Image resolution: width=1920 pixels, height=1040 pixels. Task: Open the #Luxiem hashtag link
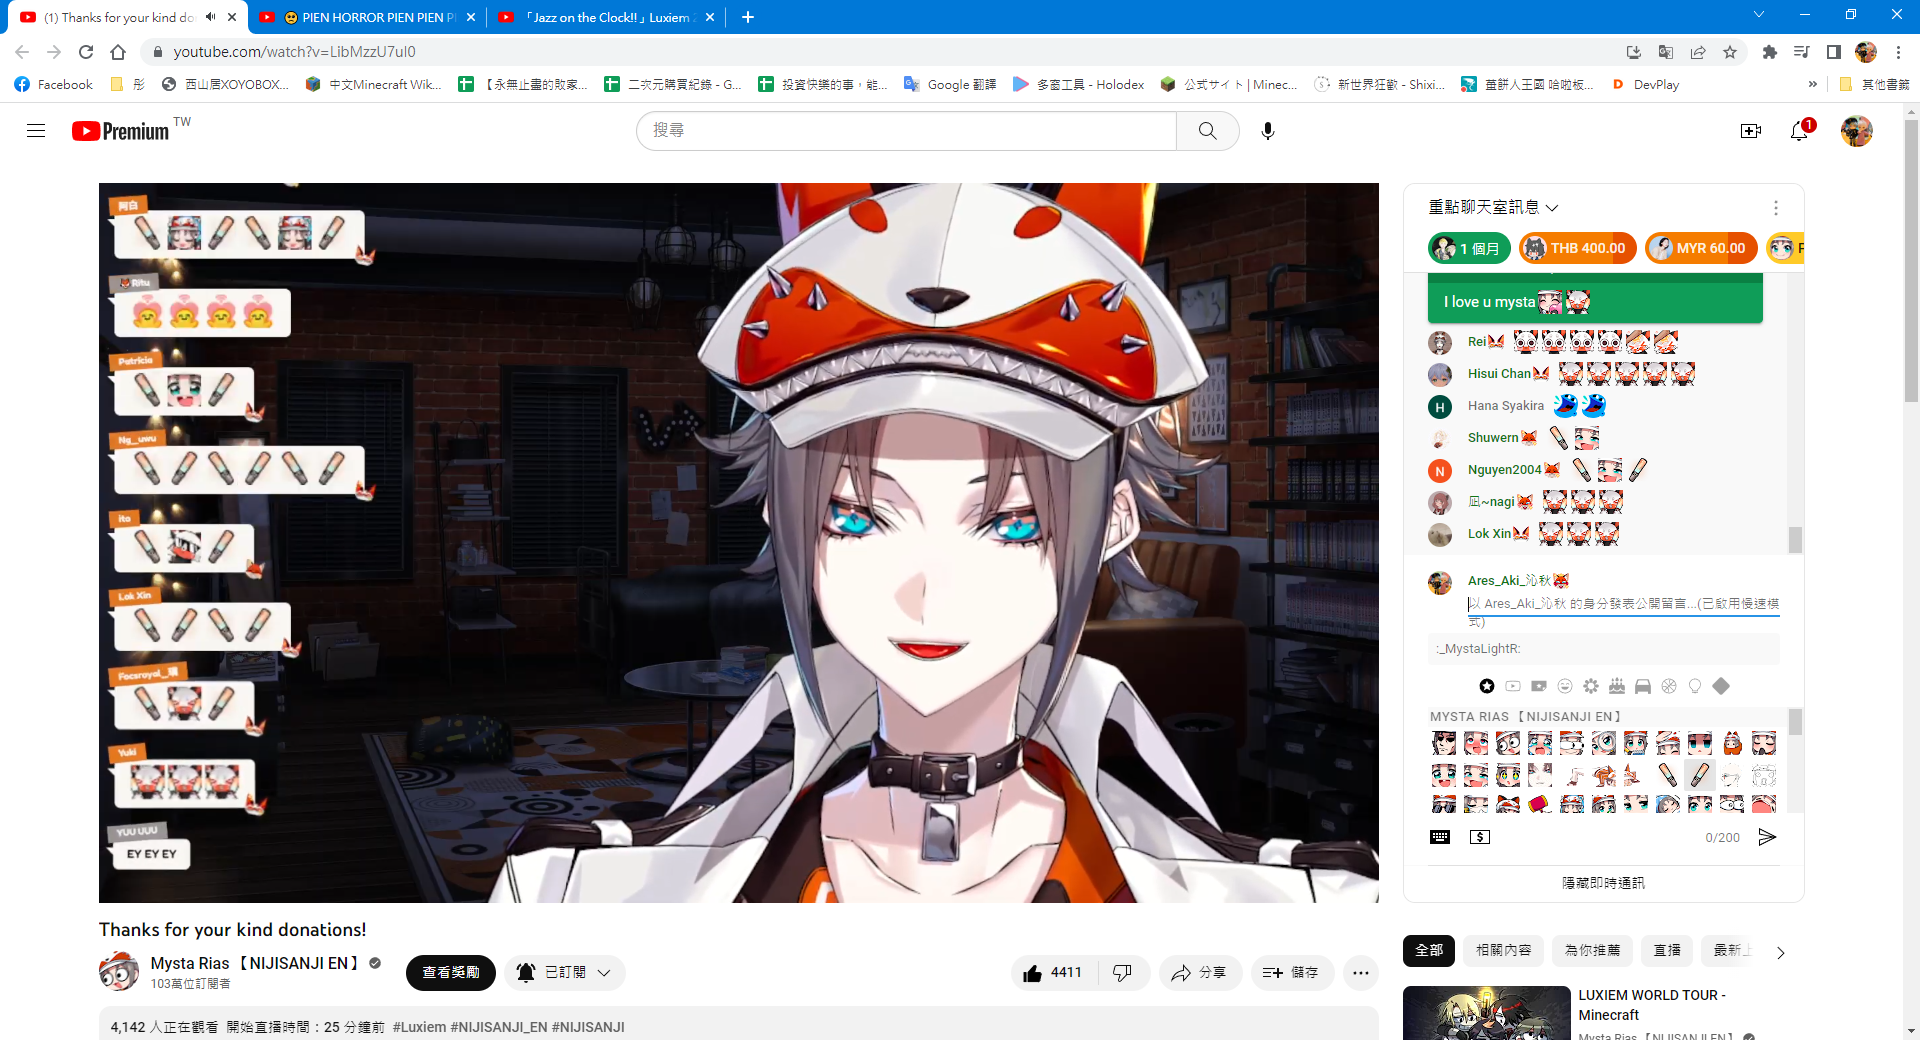point(420,1027)
